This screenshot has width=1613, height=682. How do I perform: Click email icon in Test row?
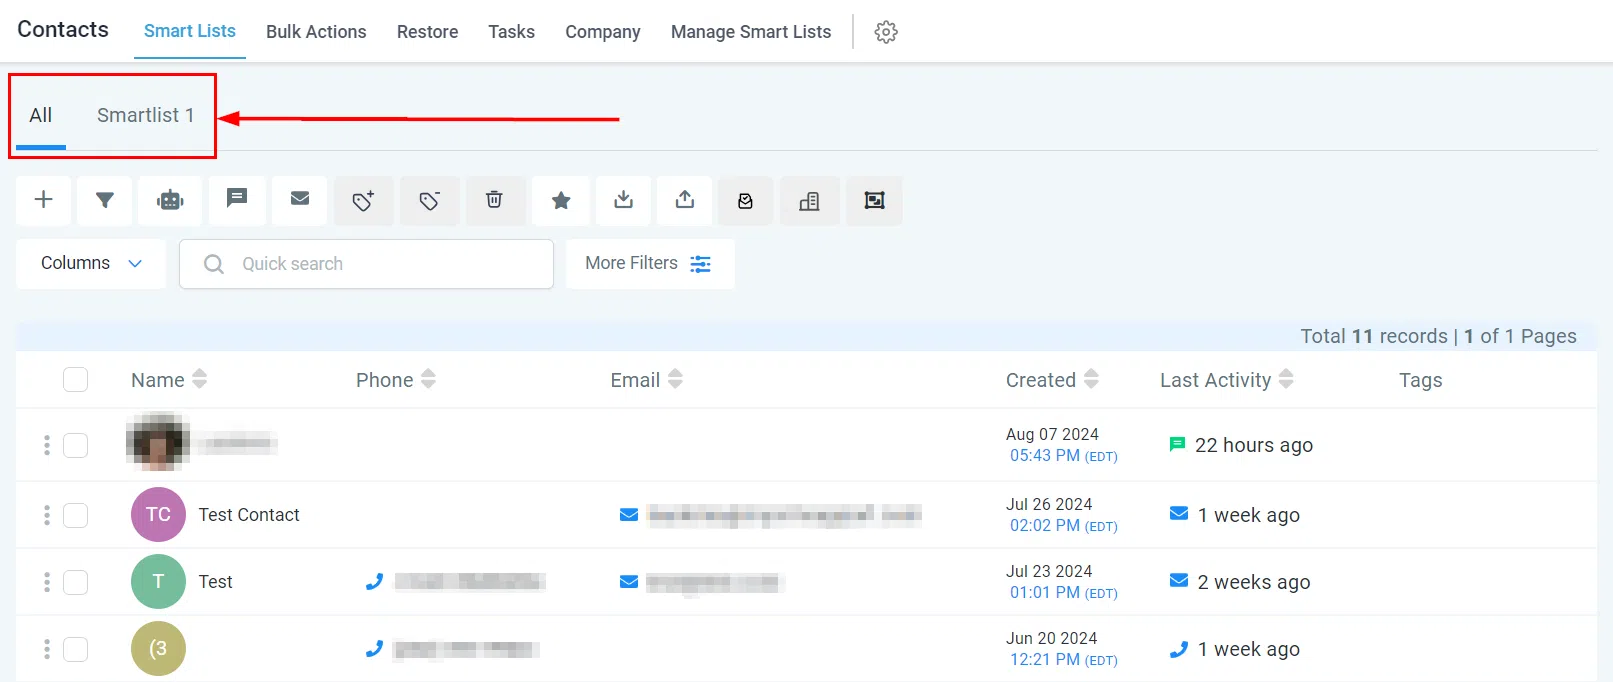[629, 582]
